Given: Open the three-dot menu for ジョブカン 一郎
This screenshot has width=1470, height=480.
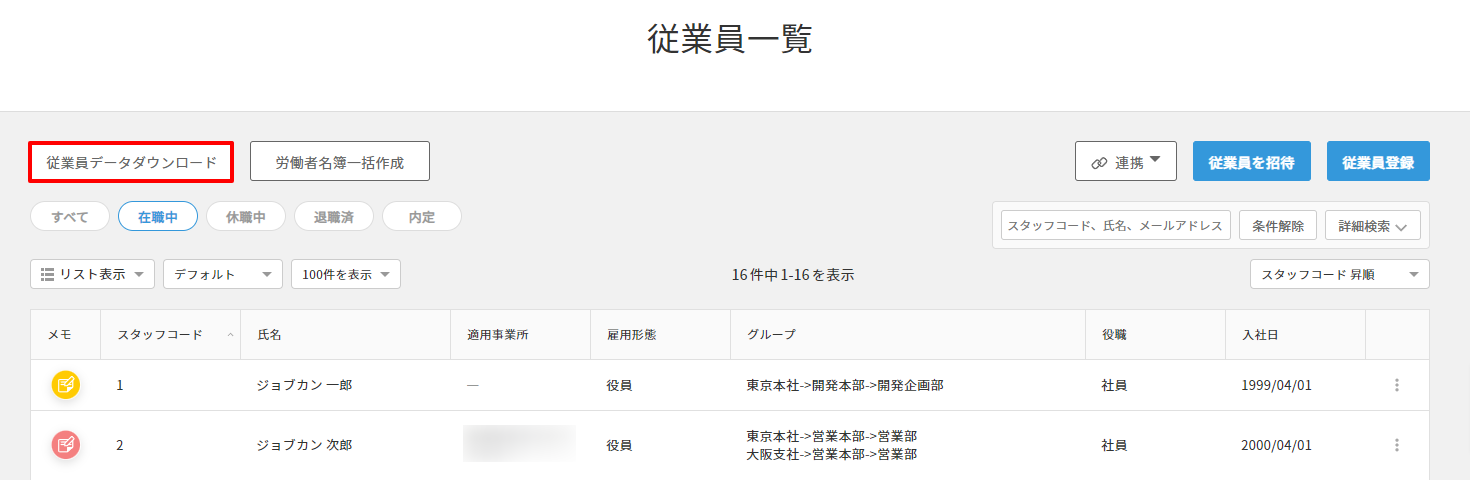Looking at the screenshot, I should click(x=1397, y=385).
